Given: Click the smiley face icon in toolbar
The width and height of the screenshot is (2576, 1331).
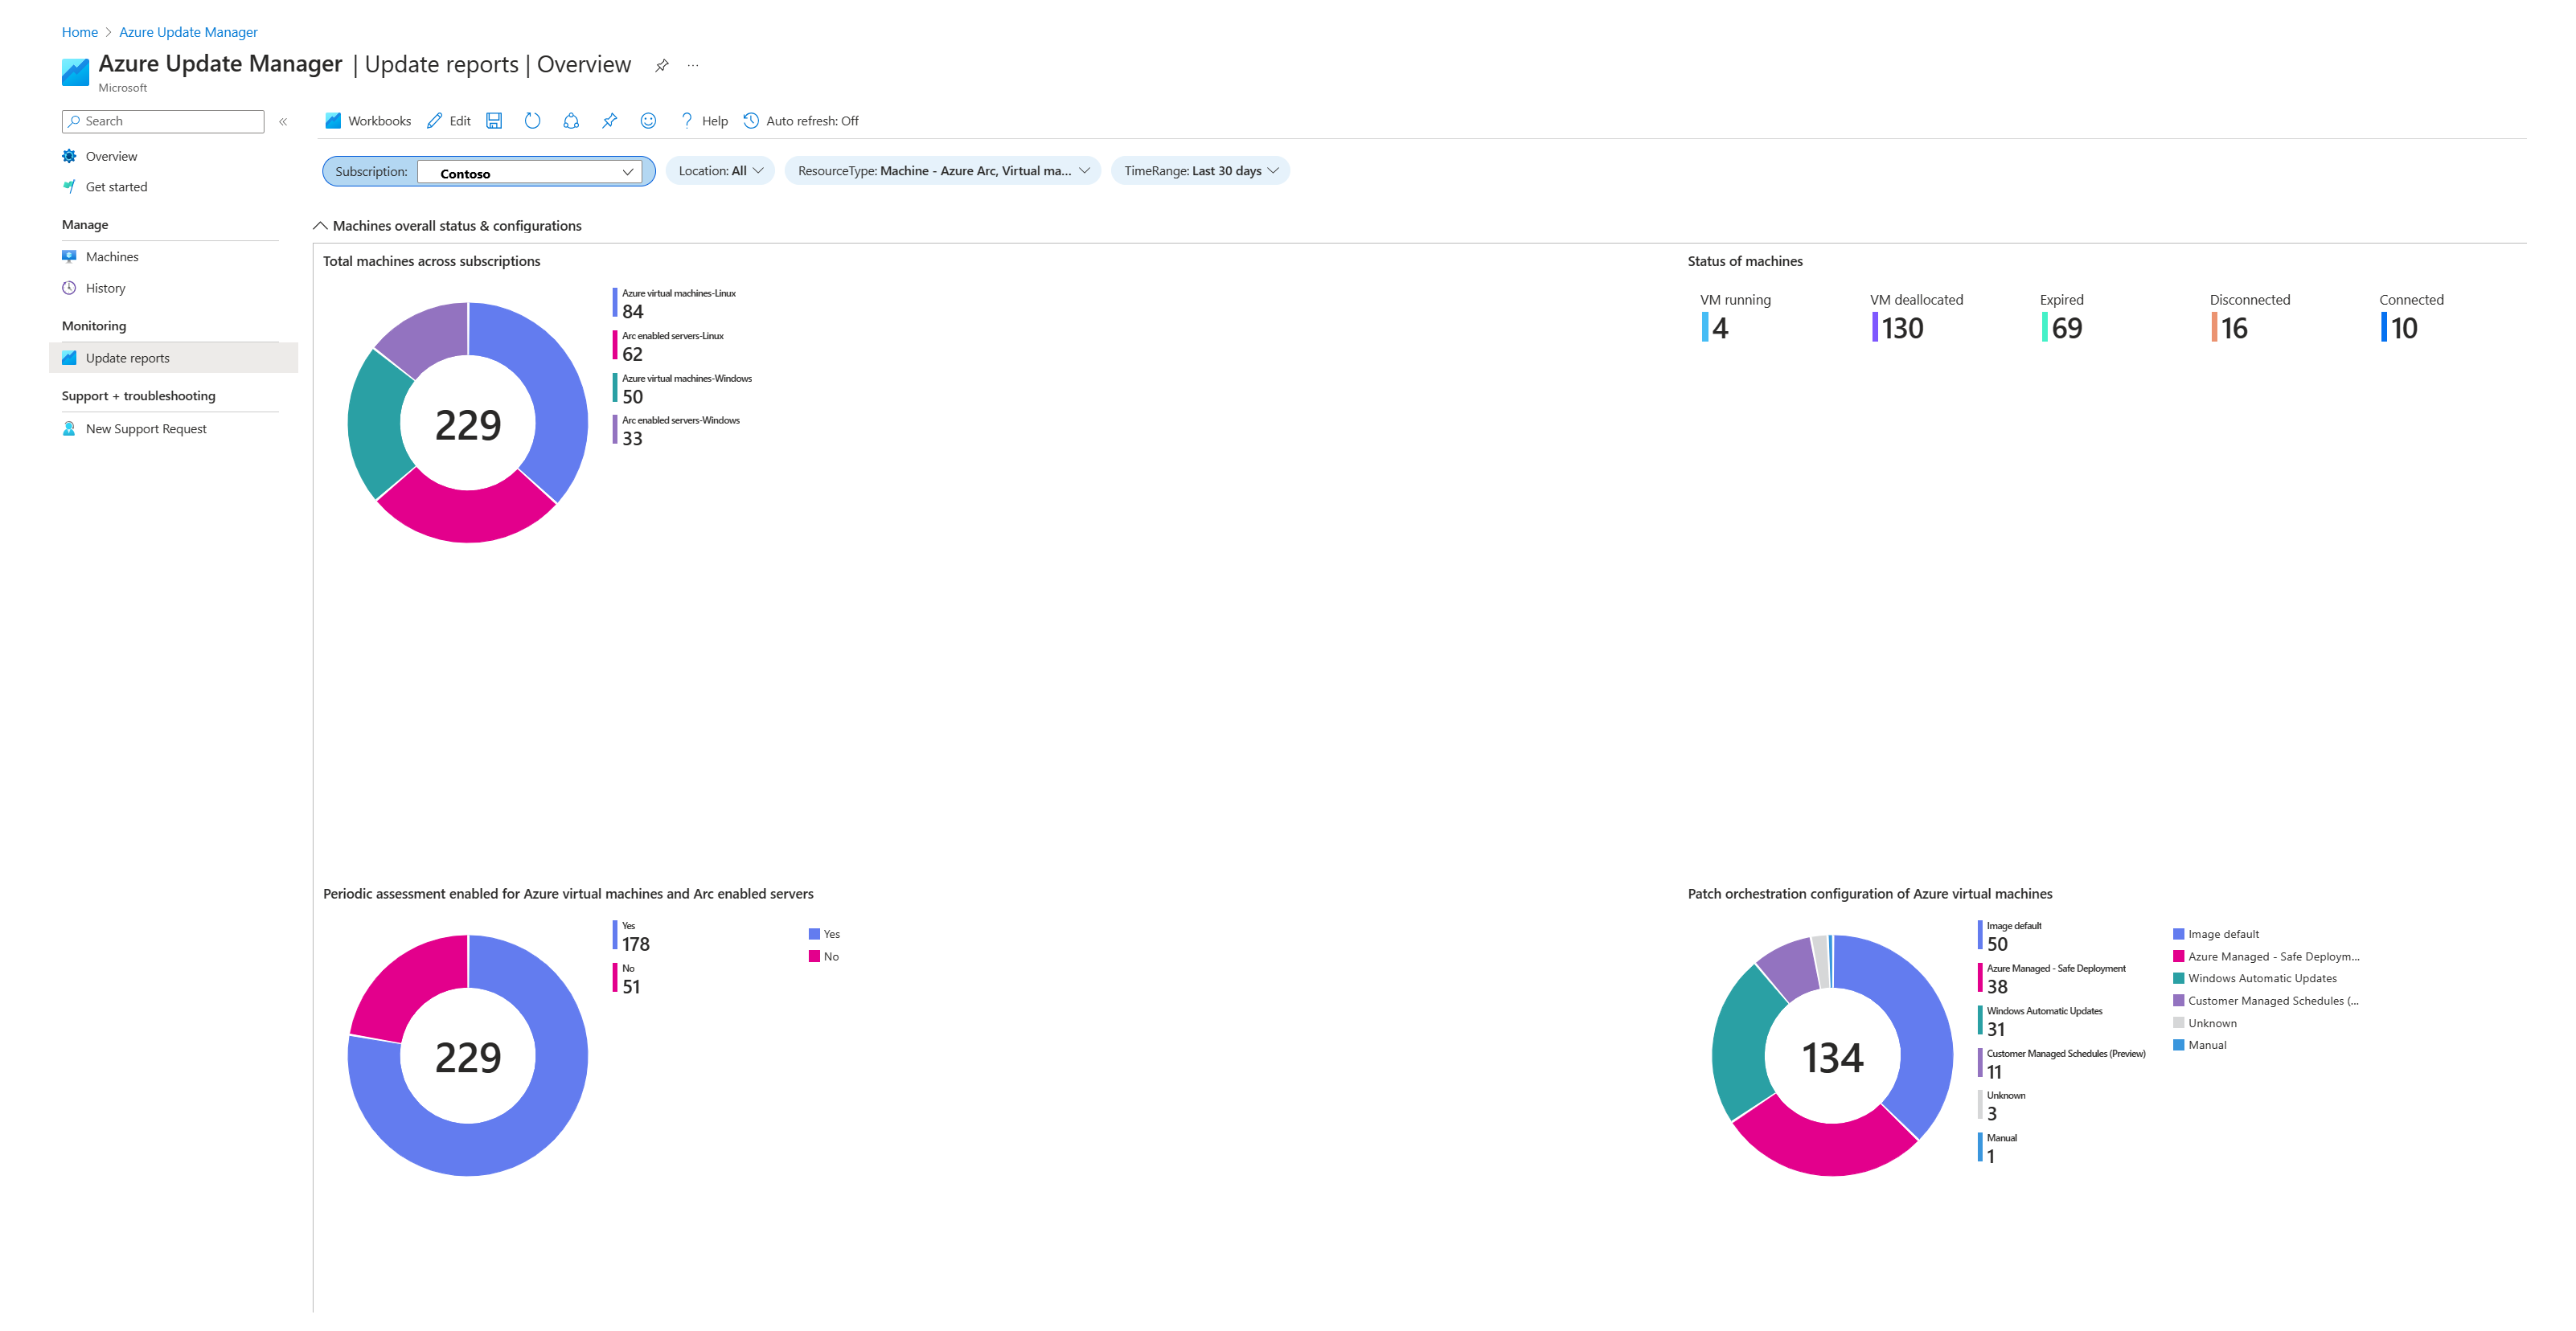Looking at the screenshot, I should pyautogui.click(x=649, y=121).
